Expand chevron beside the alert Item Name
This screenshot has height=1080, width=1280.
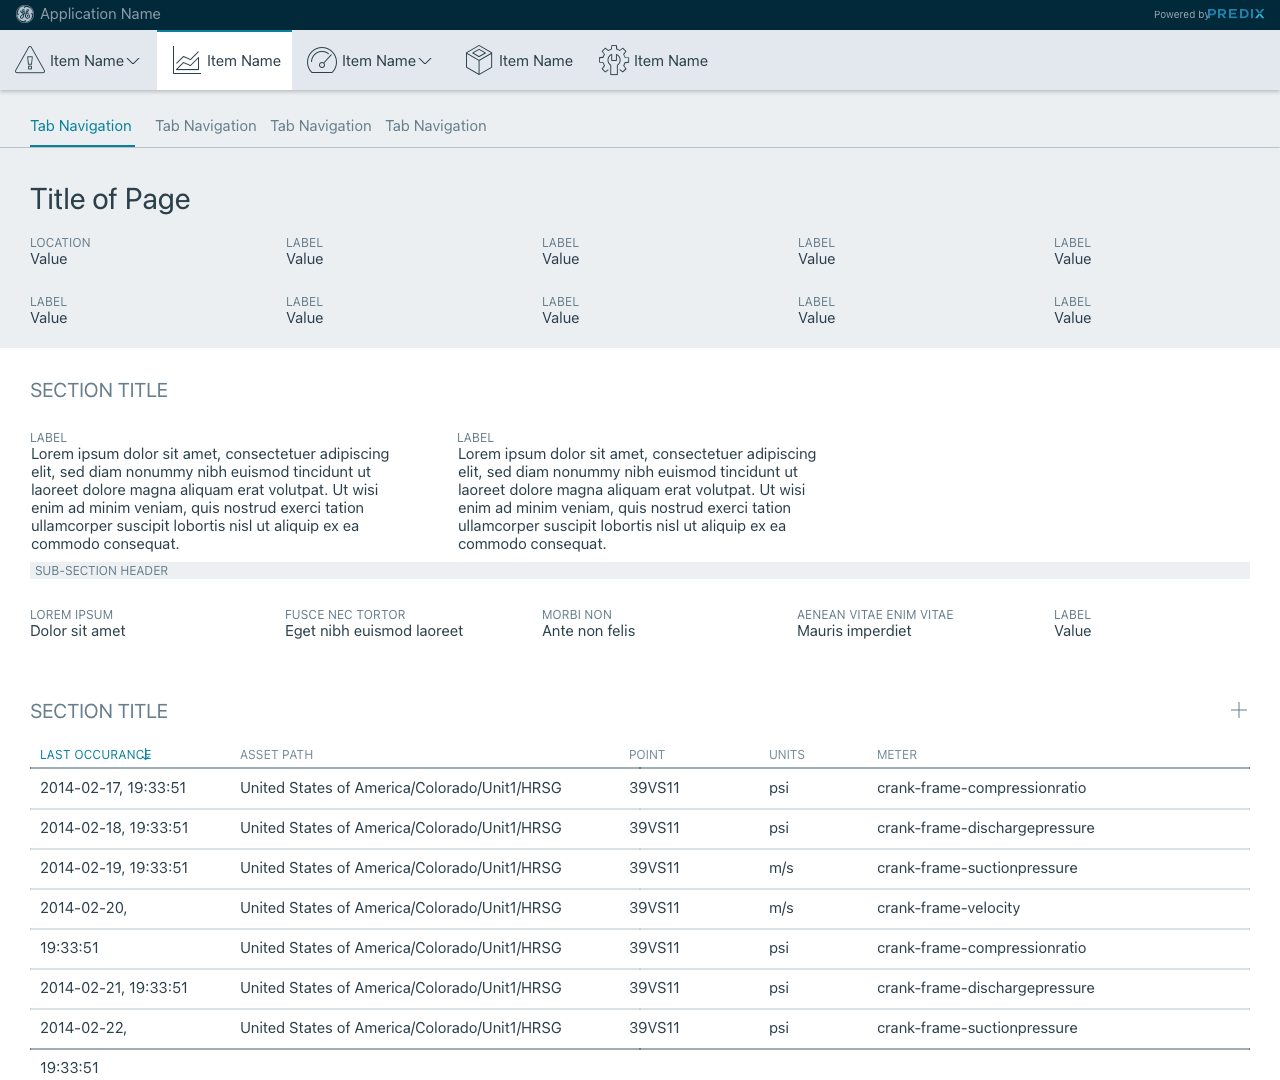coord(134,61)
